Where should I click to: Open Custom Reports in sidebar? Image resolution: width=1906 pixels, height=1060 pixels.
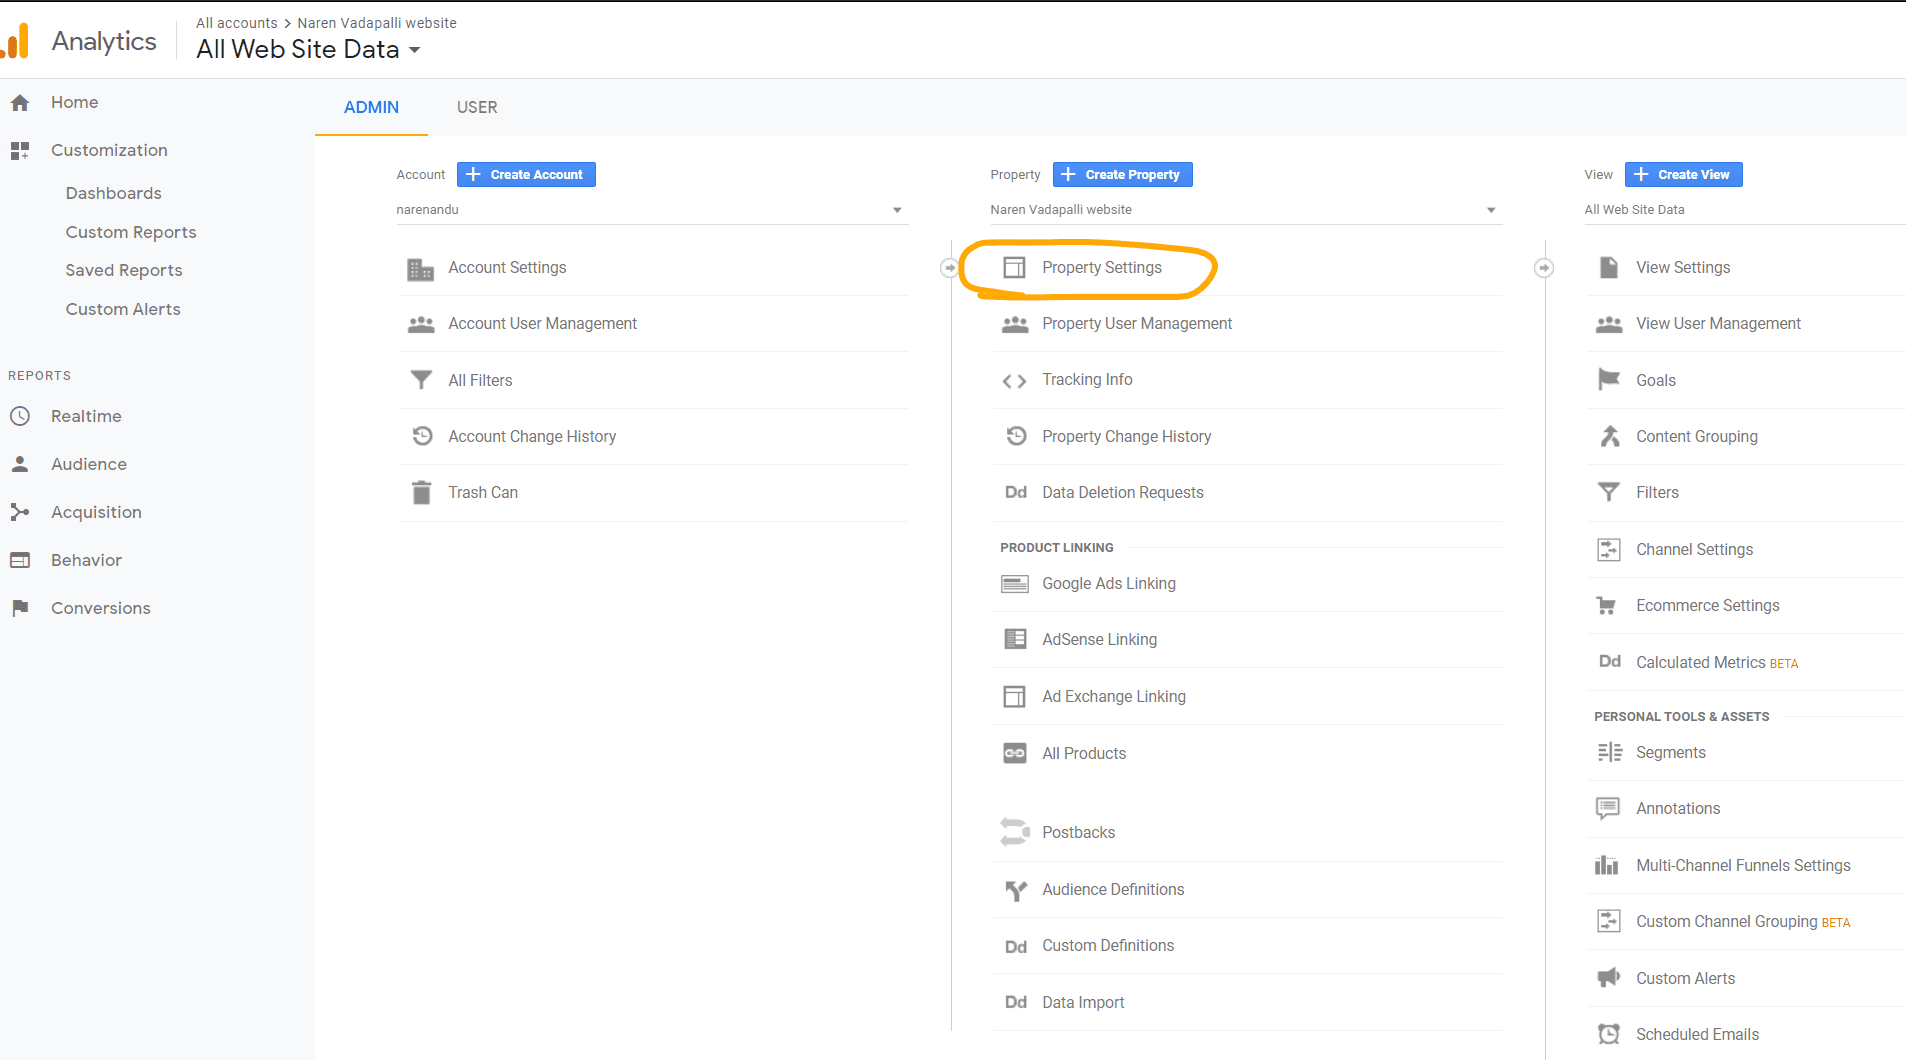coord(131,232)
